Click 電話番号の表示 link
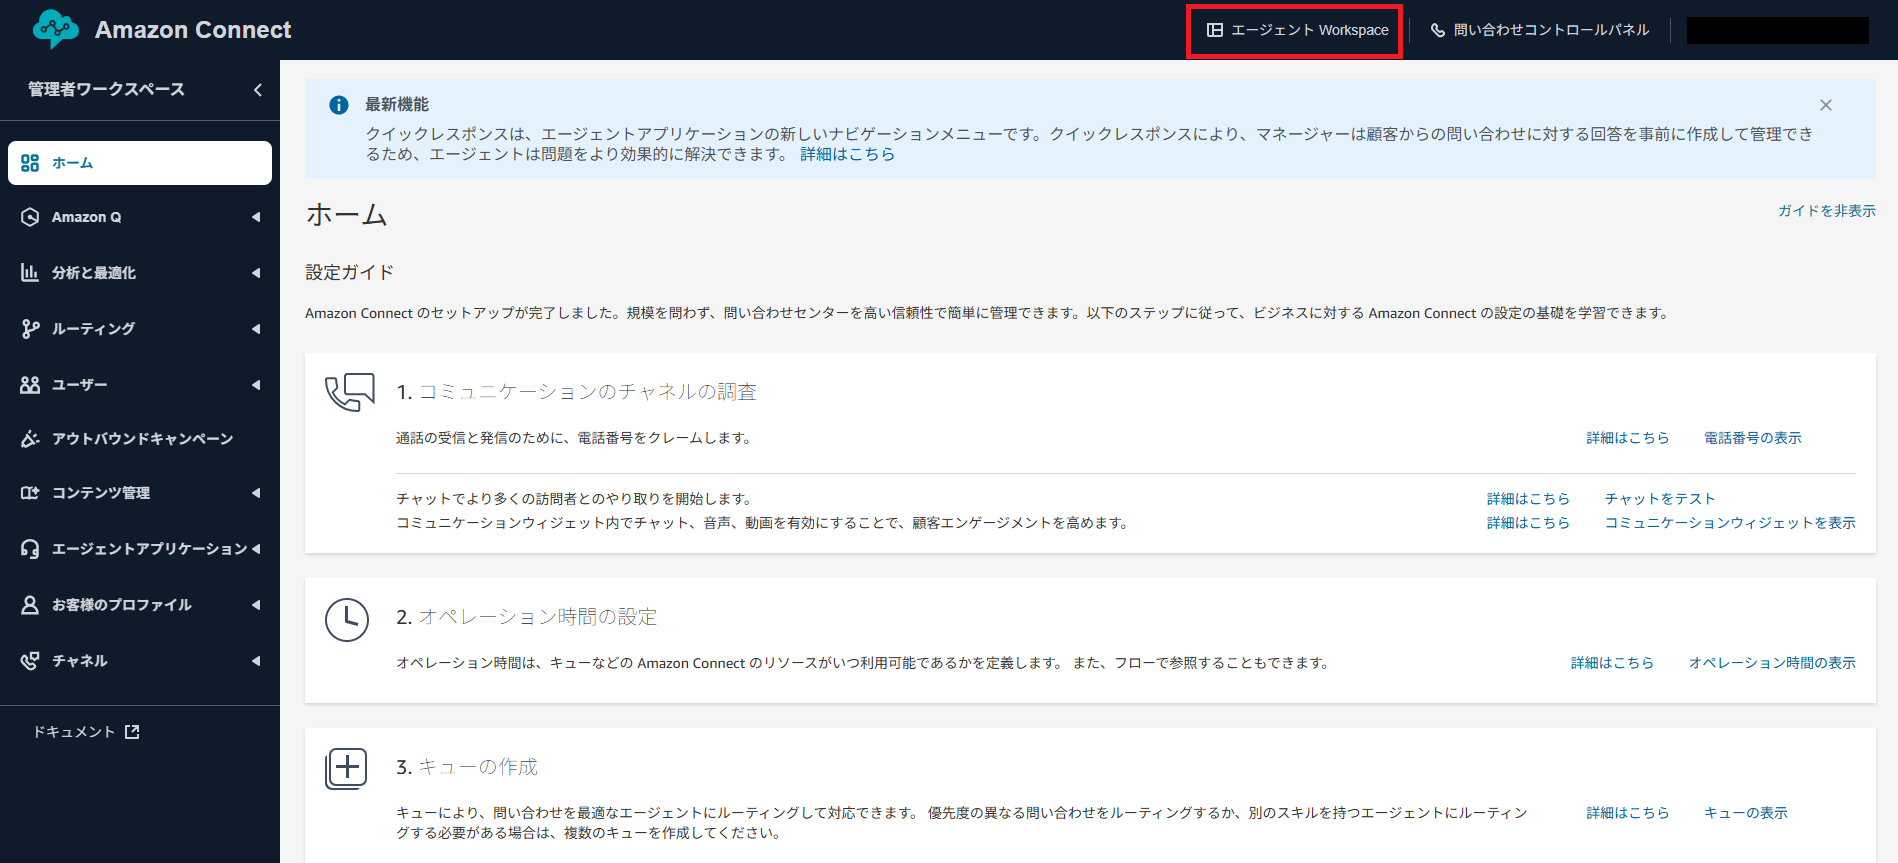The width and height of the screenshot is (1898, 863). pos(1752,438)
